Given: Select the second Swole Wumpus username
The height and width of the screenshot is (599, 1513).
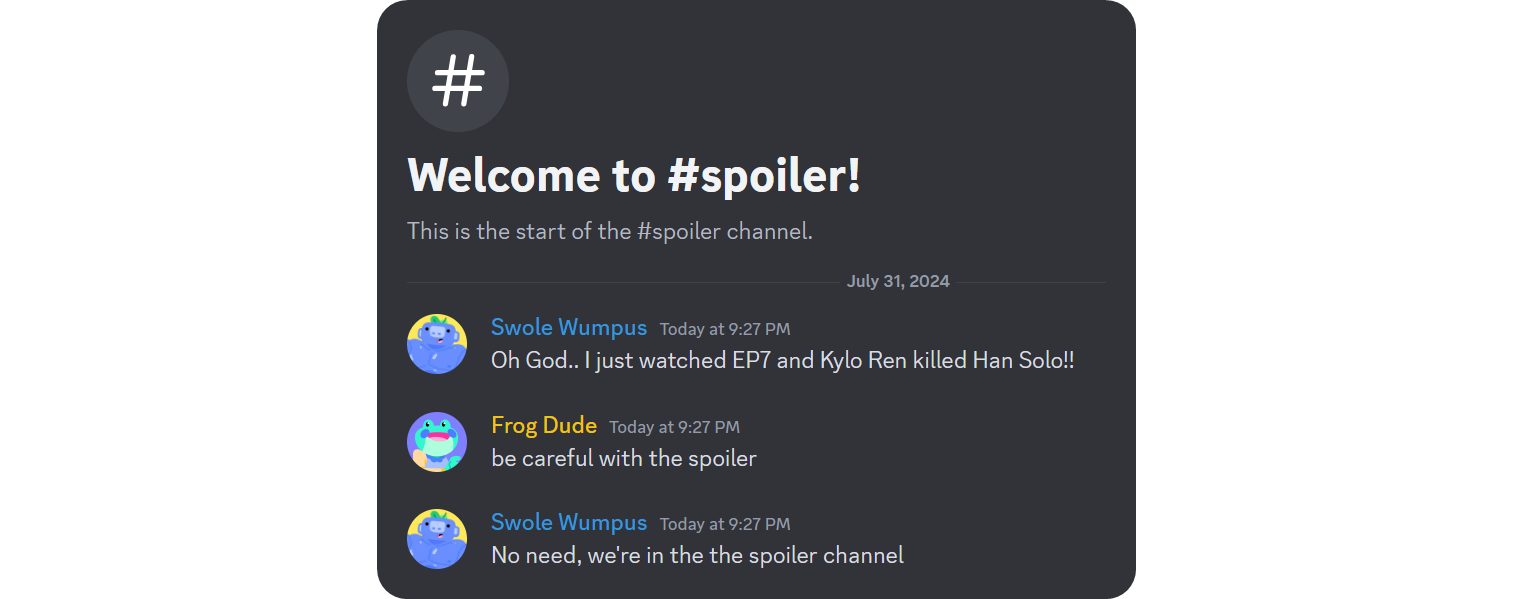Looking at the screenshot, I should pos(568,522).
